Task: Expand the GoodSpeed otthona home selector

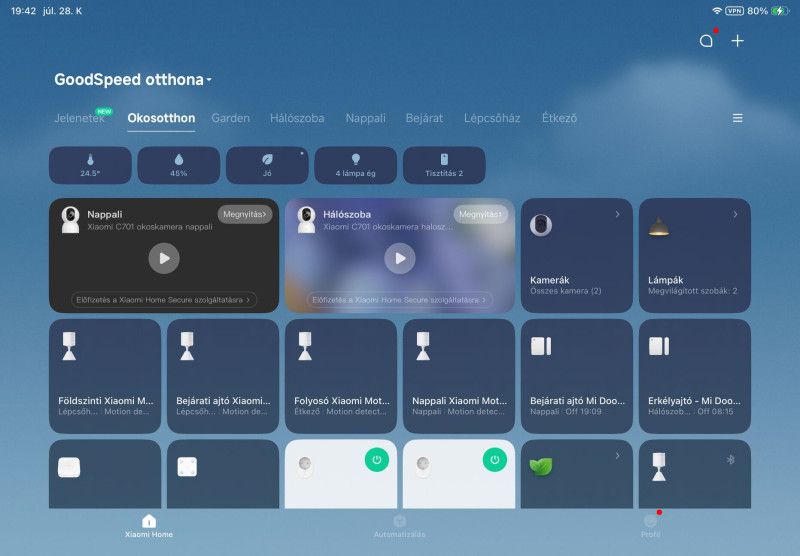Action: [133, 80]
